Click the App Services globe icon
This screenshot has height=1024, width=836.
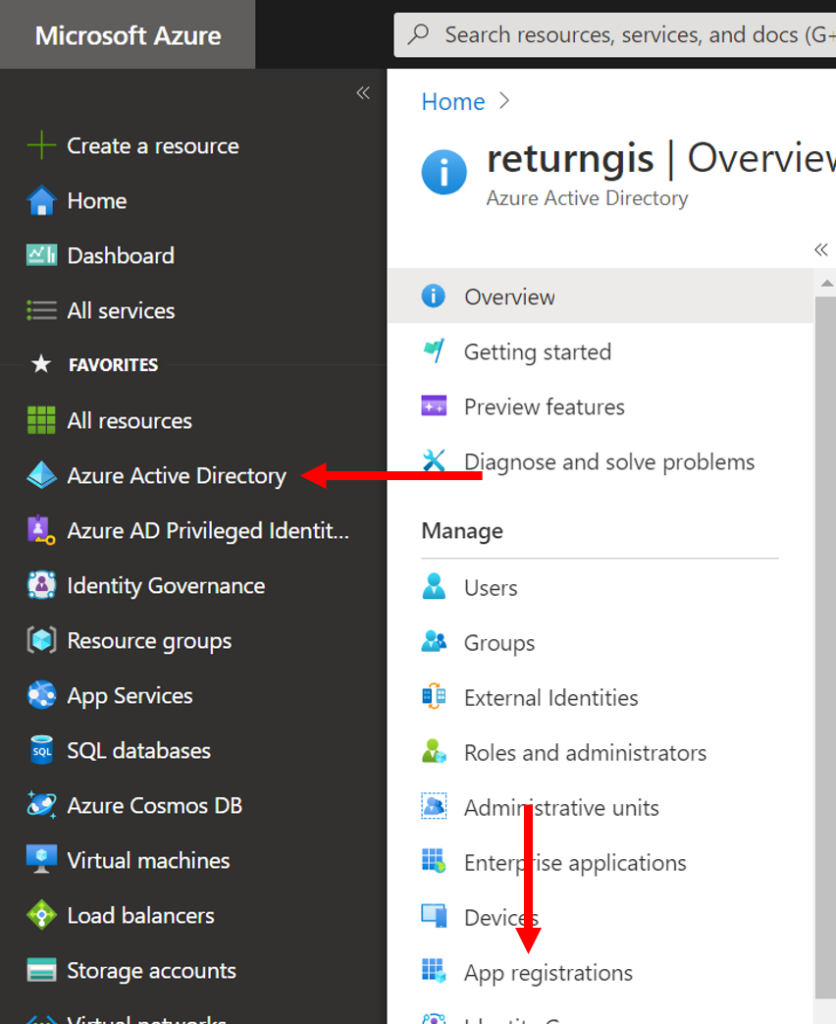click(41, 695)
